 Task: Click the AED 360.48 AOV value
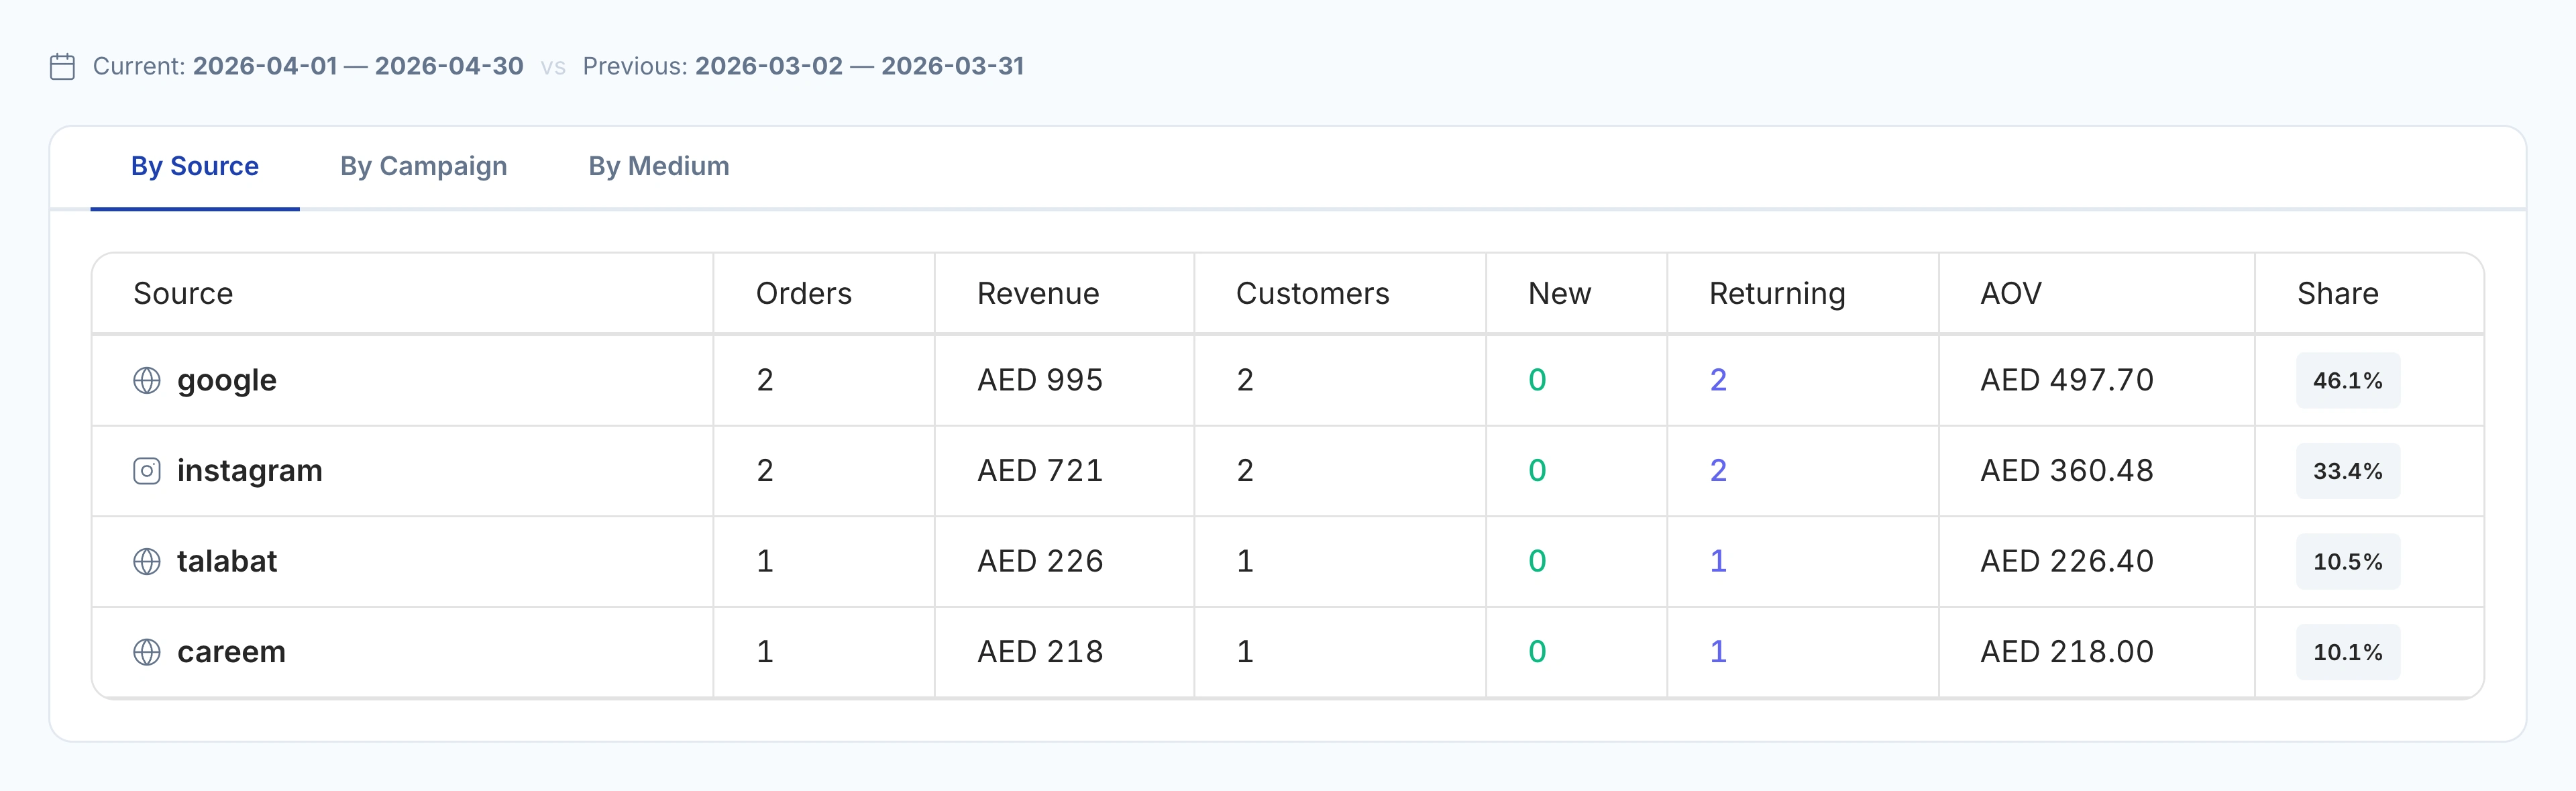pos(2067,470)
